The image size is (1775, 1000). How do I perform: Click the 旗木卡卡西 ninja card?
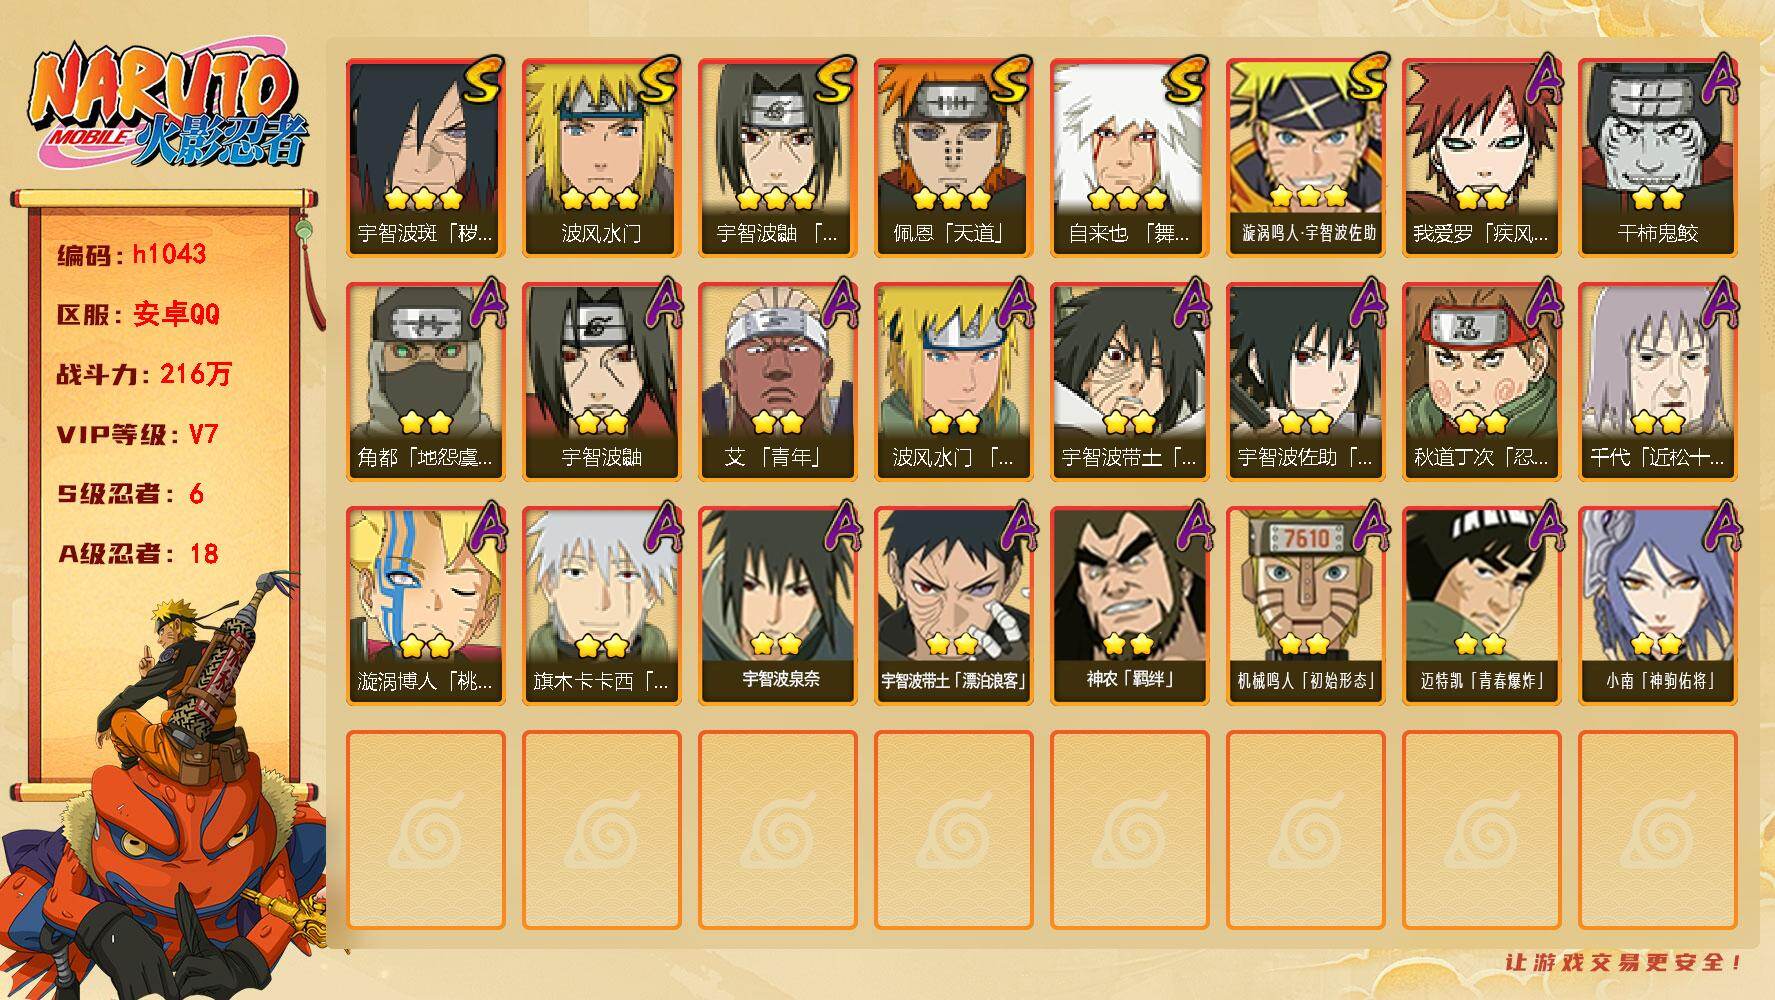coord(601,605)
